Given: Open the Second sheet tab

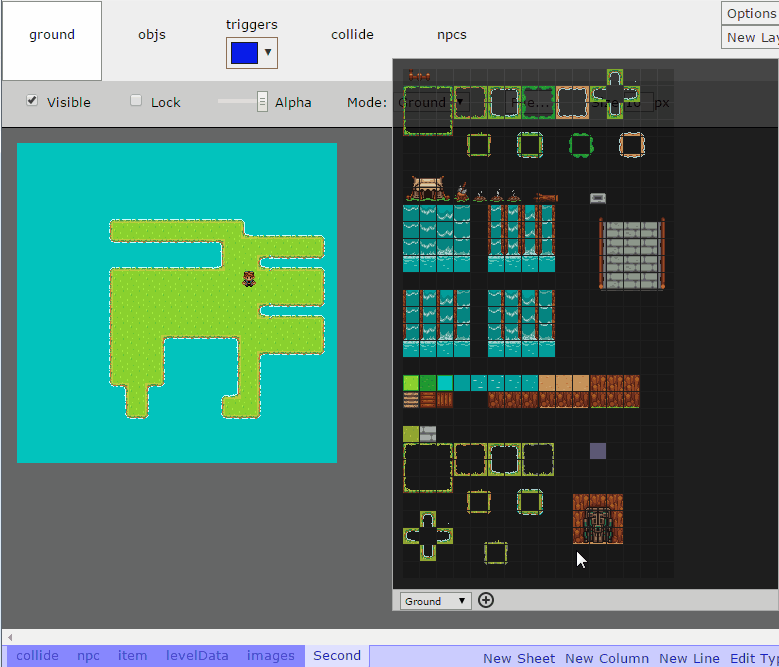Looking at the screenshot, I should (x=337, y=656).
